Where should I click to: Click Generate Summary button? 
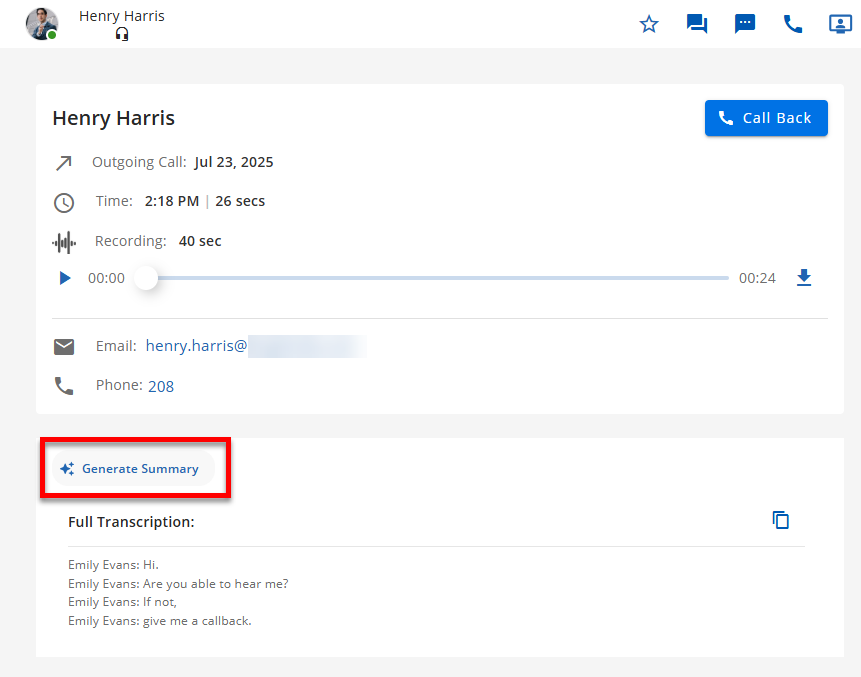(x=130, y=469)
